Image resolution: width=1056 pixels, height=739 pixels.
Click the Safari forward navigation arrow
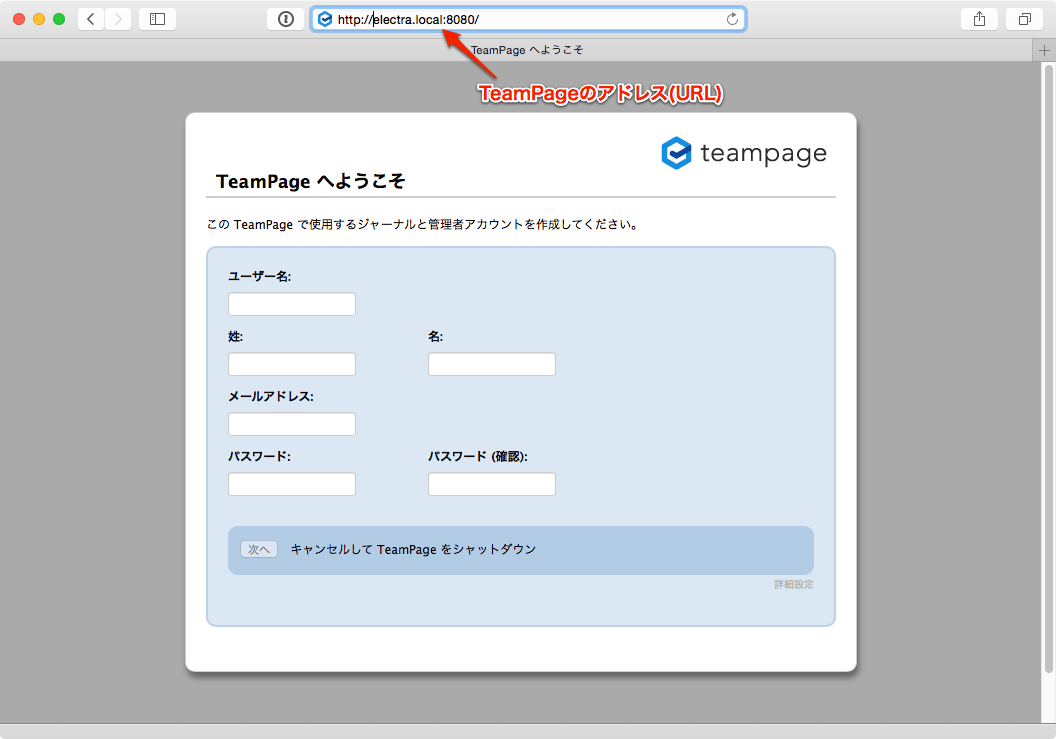[x=118, y=19]
